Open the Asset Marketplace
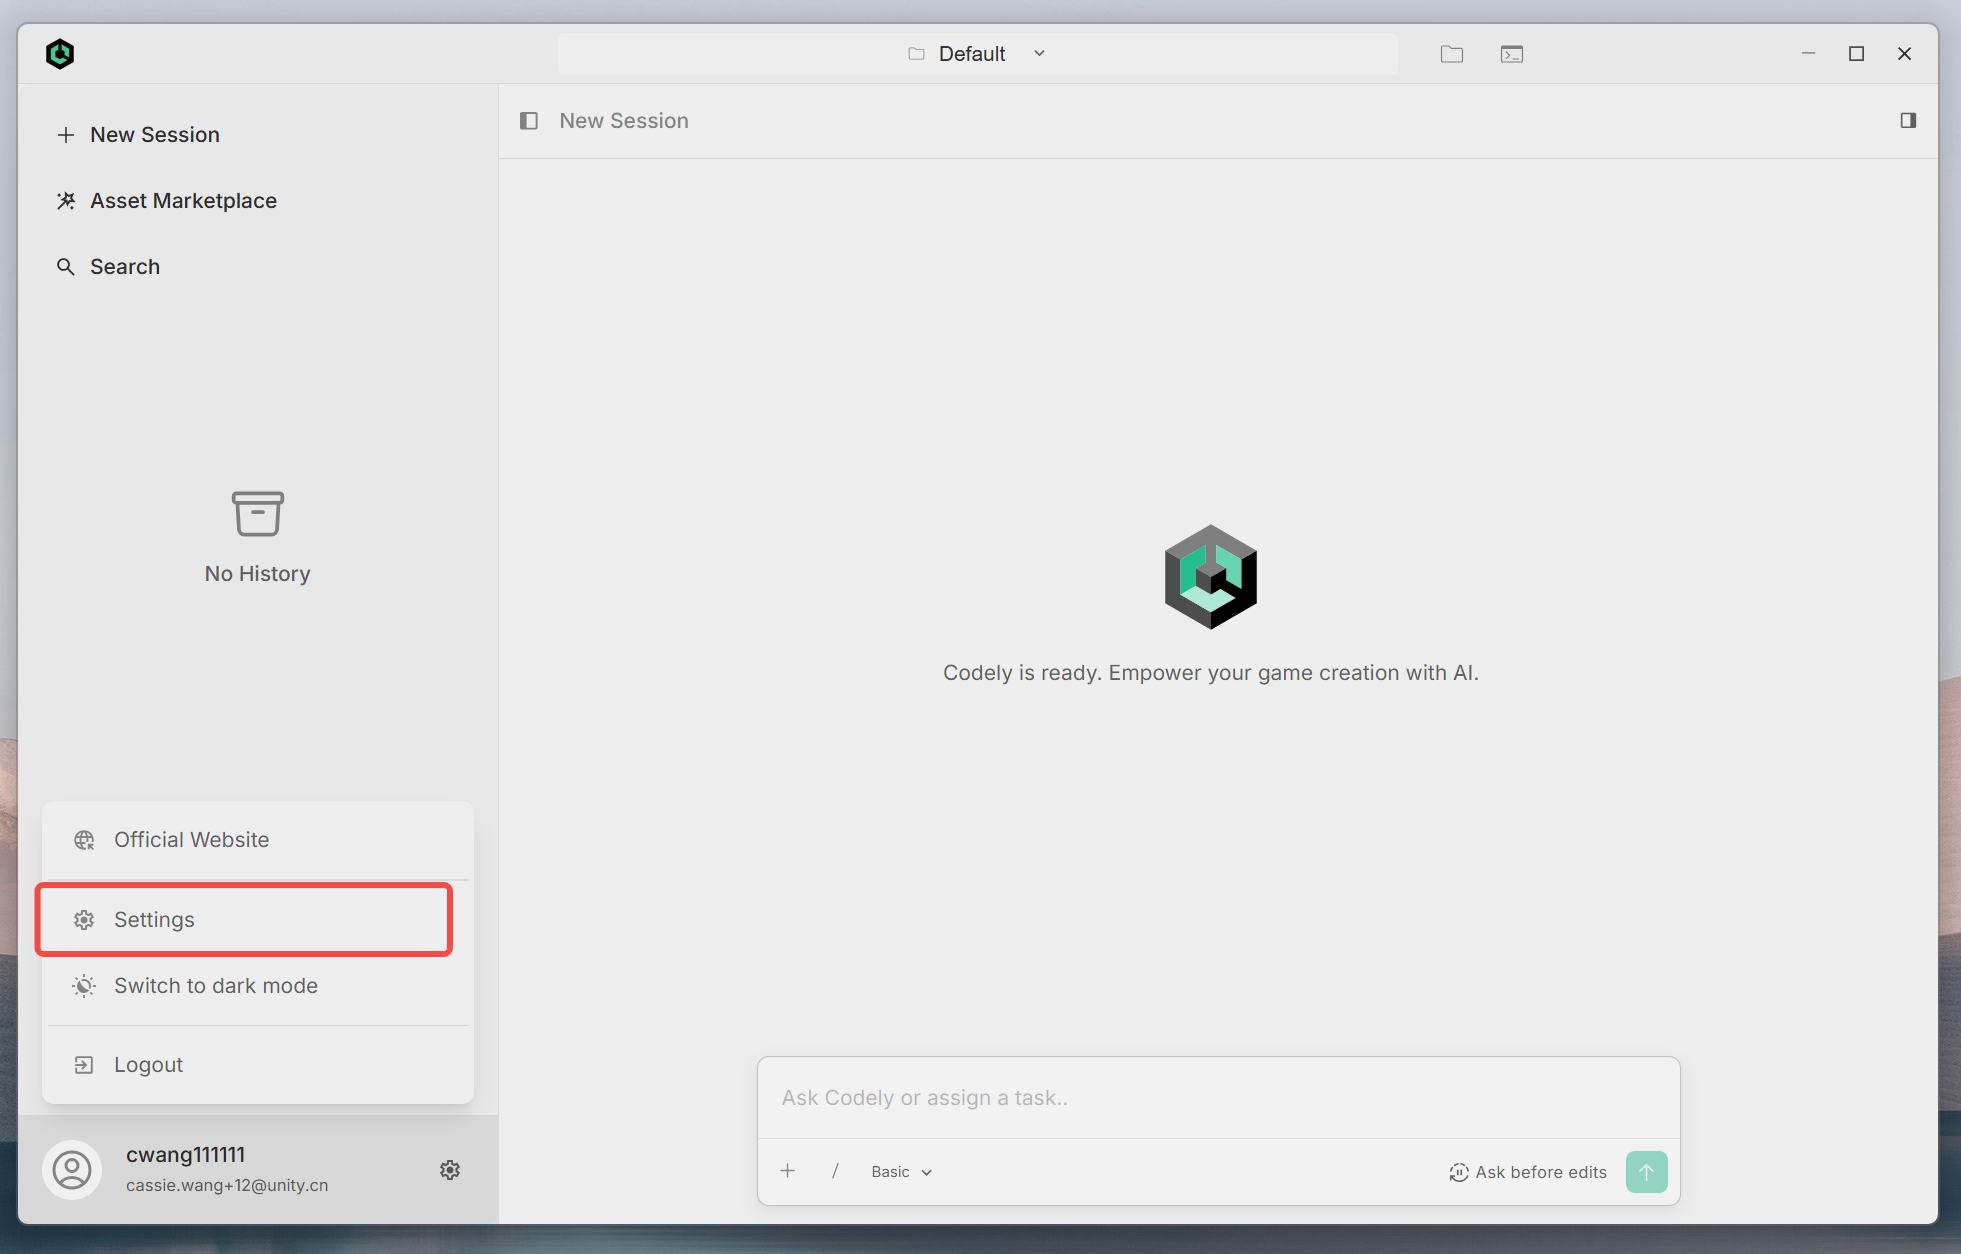Screen dimensions: 1961x1254 point(167,201)
